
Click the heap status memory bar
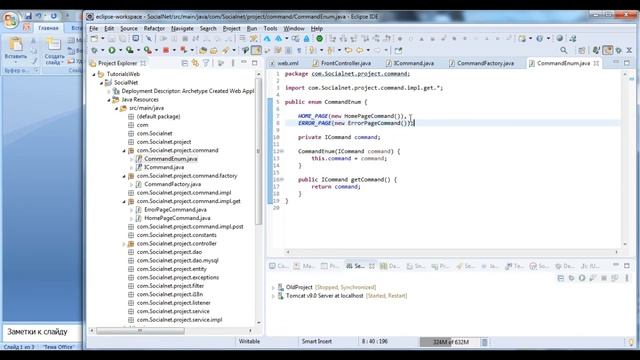[x=450, y=342]
